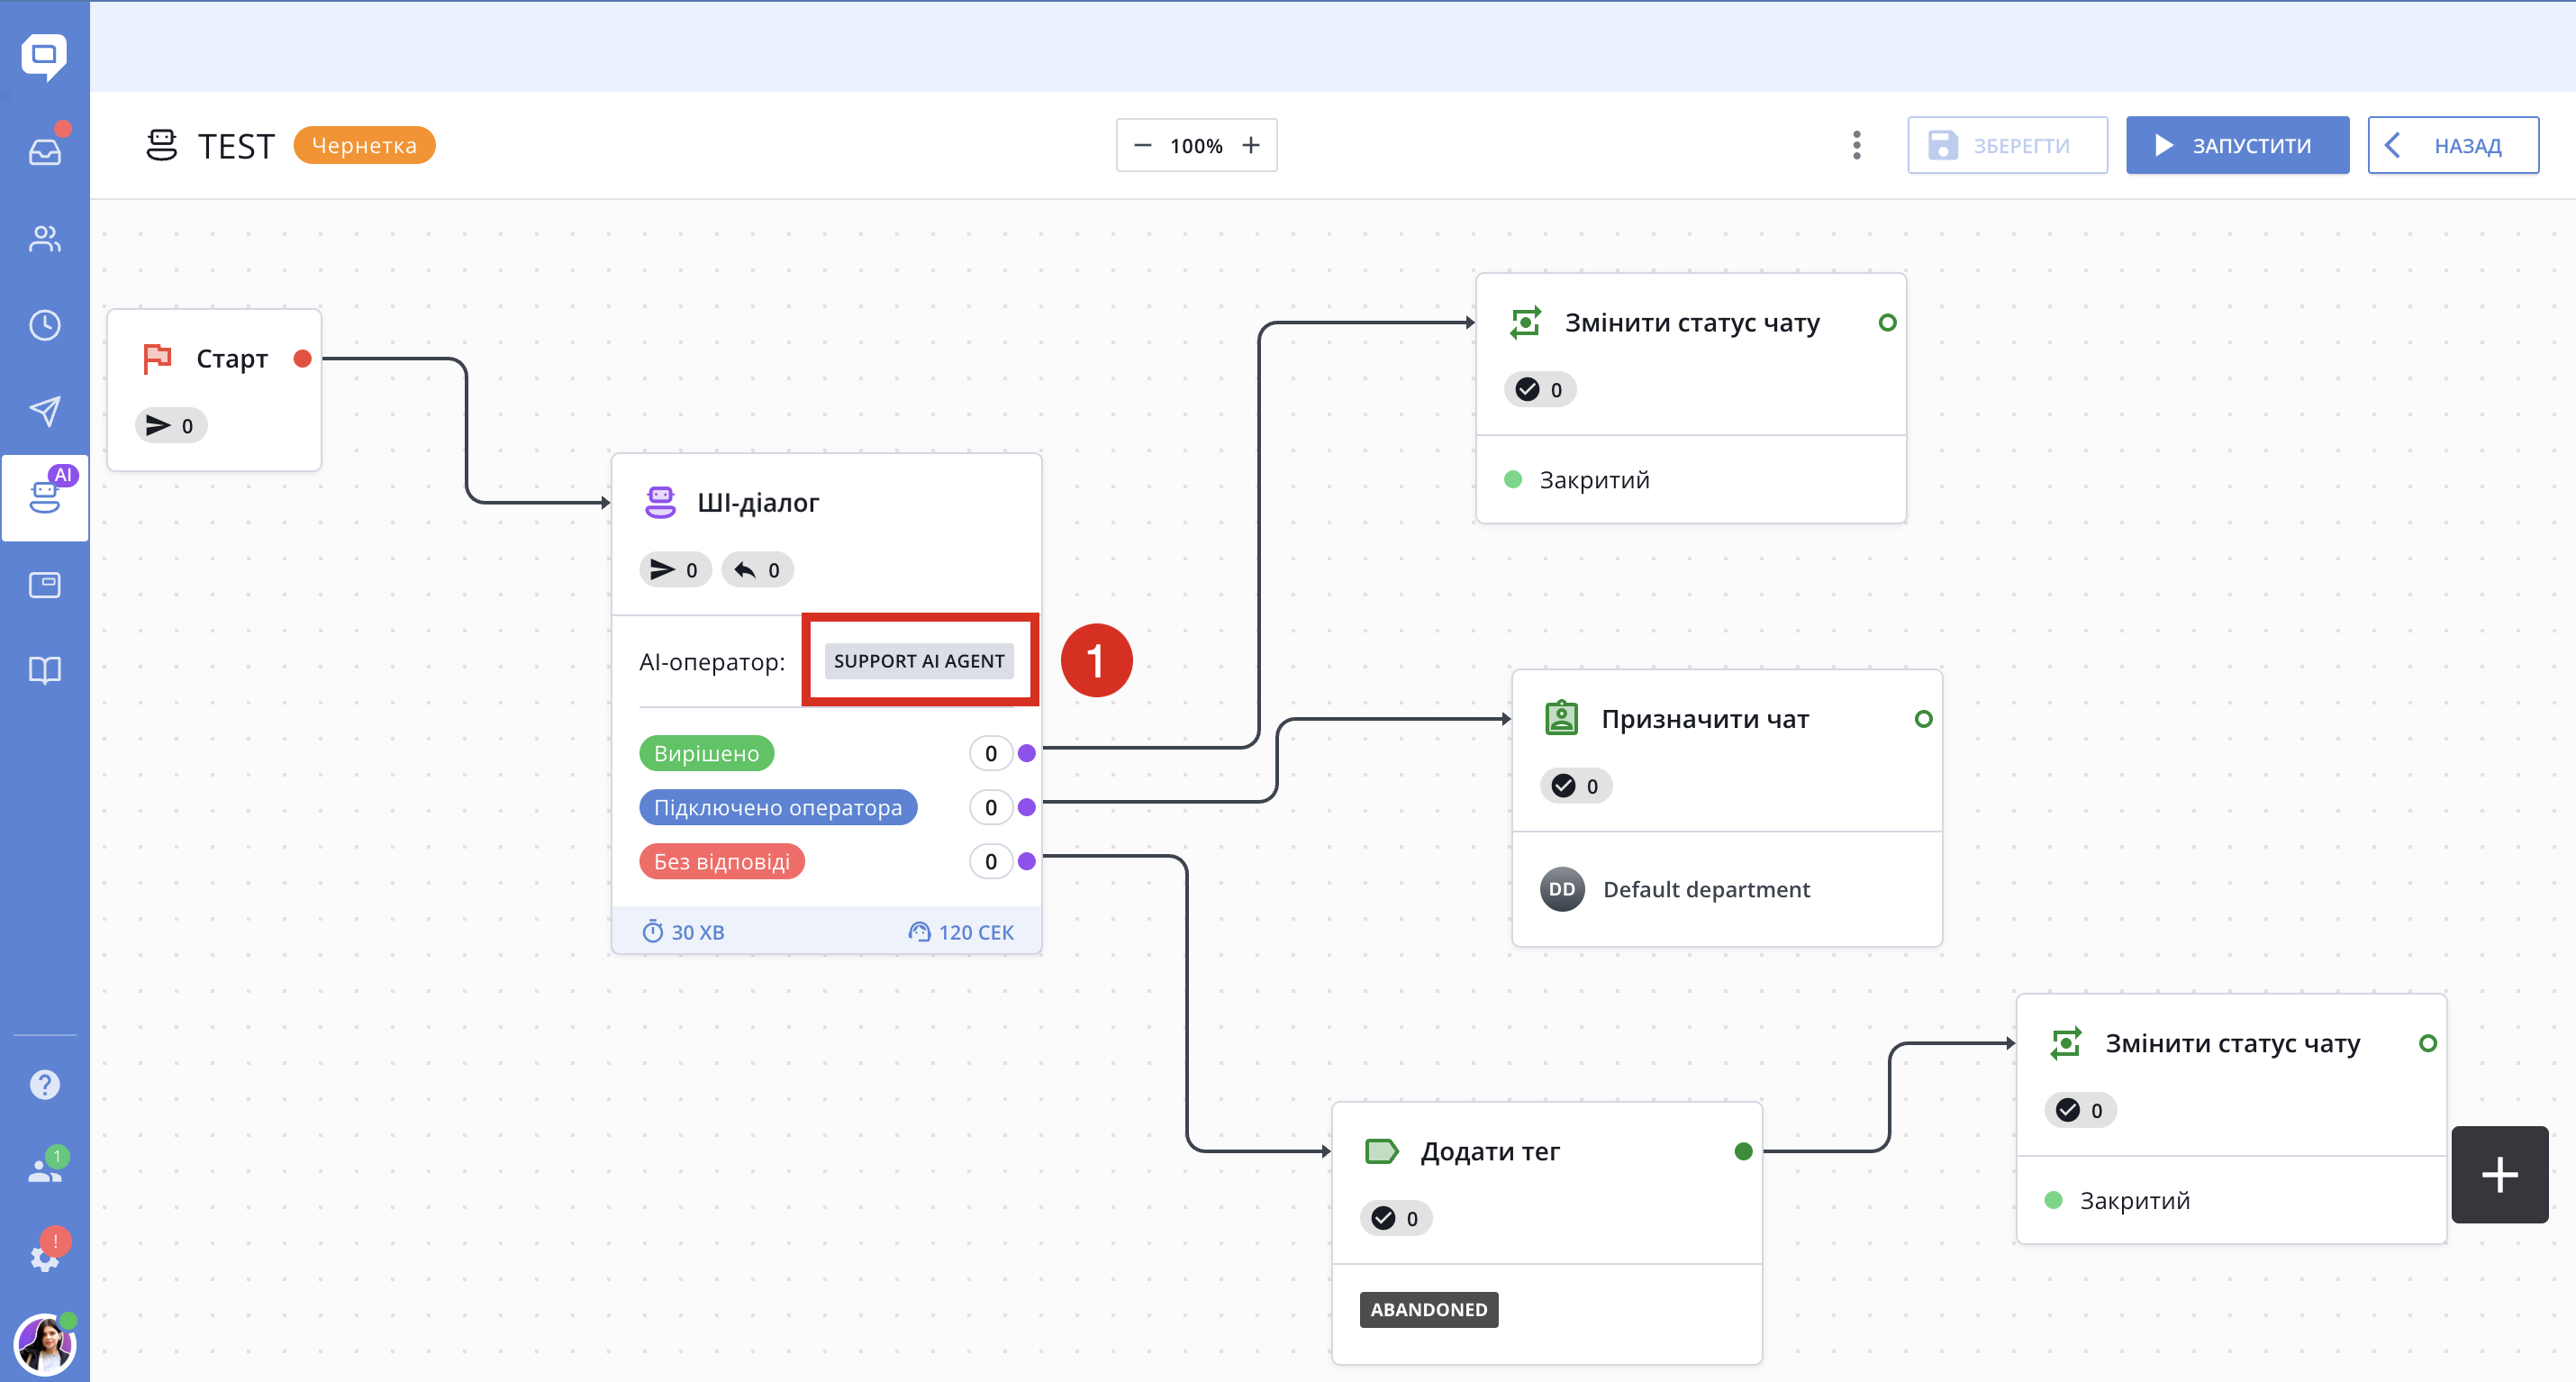Open the widget window icon in sidebar
Viewport: 2576px width, 1382px height.
tap(45, 584)
